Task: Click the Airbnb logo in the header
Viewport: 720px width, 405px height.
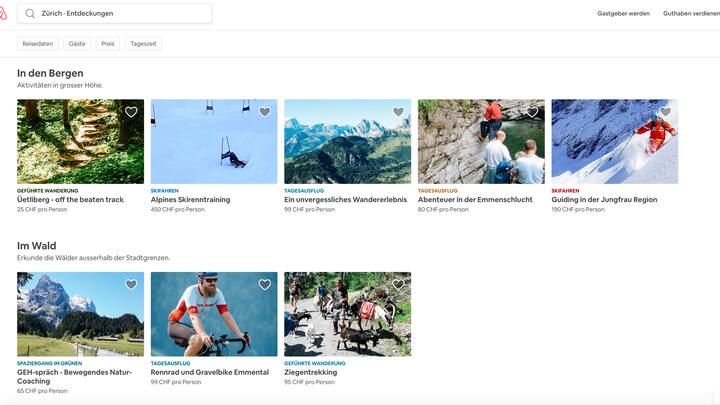Action: coord(3,13)
